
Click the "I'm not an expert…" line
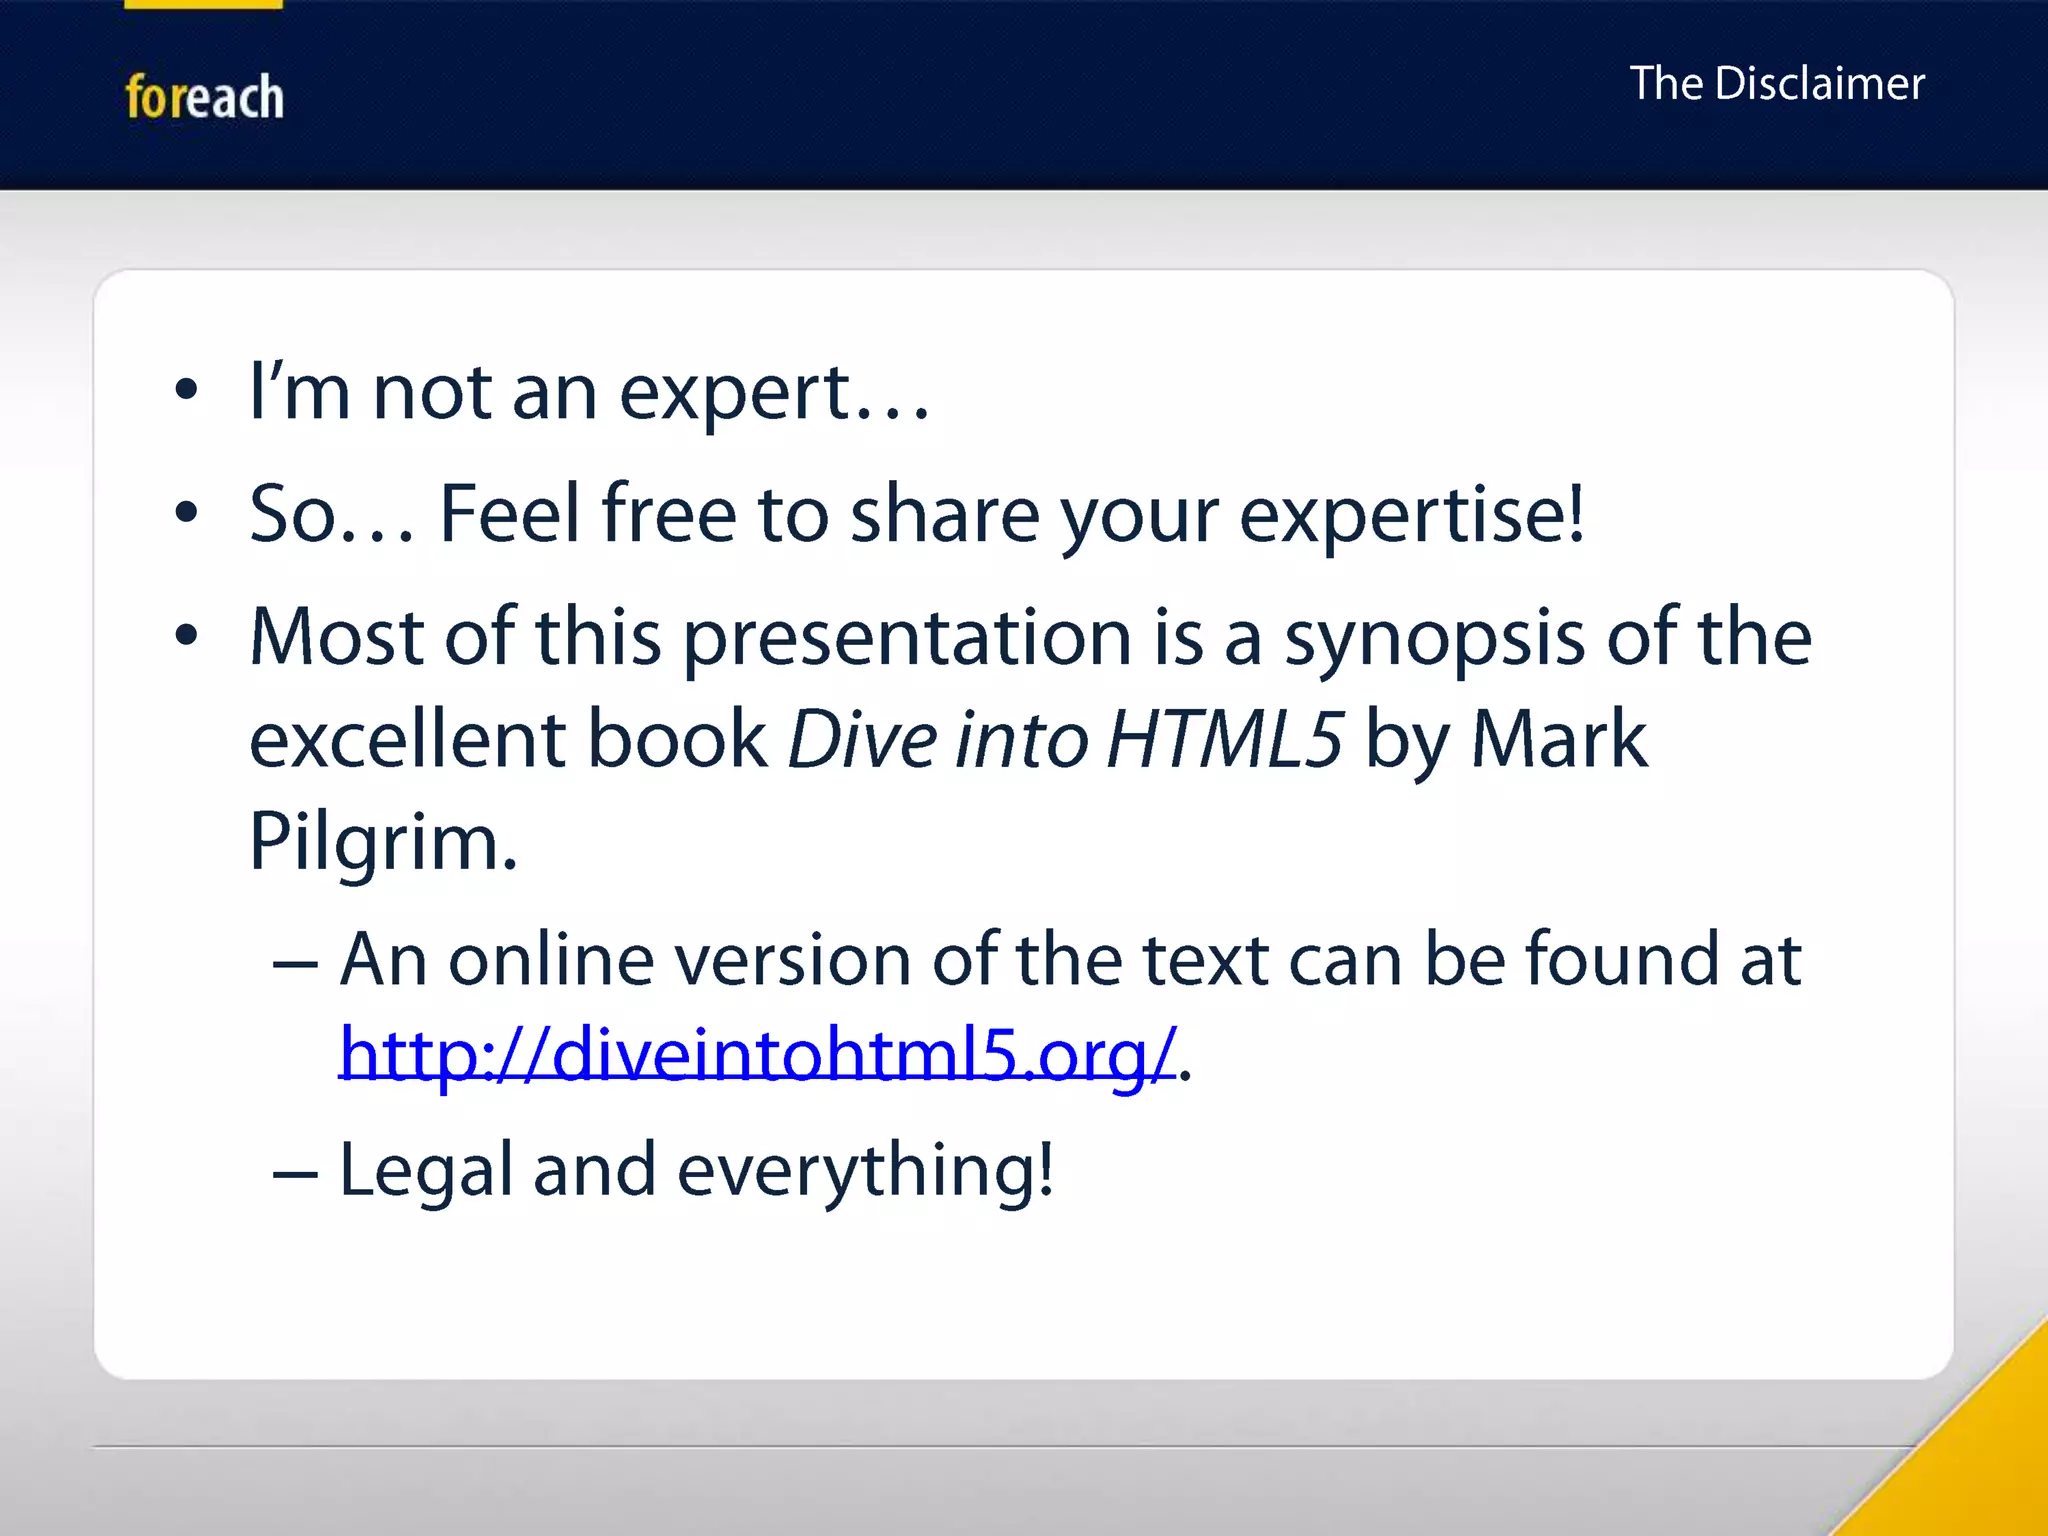590,392
